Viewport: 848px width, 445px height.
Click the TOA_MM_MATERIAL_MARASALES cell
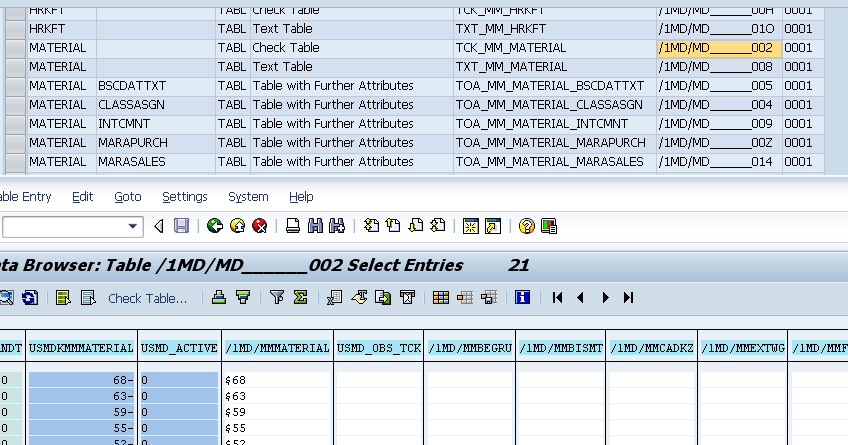(x=555, y=162)
